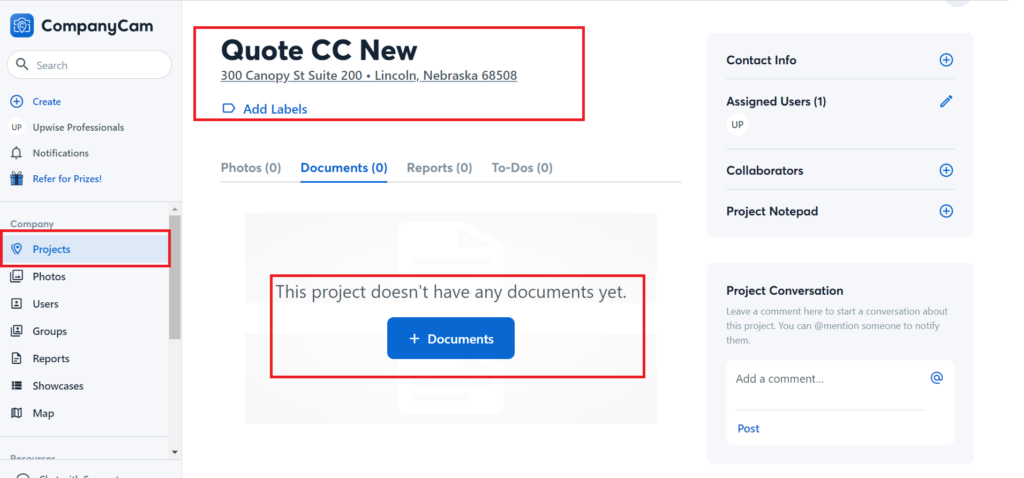Edit Assigned Users with pencil icon
The width and height of the screenshot is (1024, 478).
click(946, 101)
